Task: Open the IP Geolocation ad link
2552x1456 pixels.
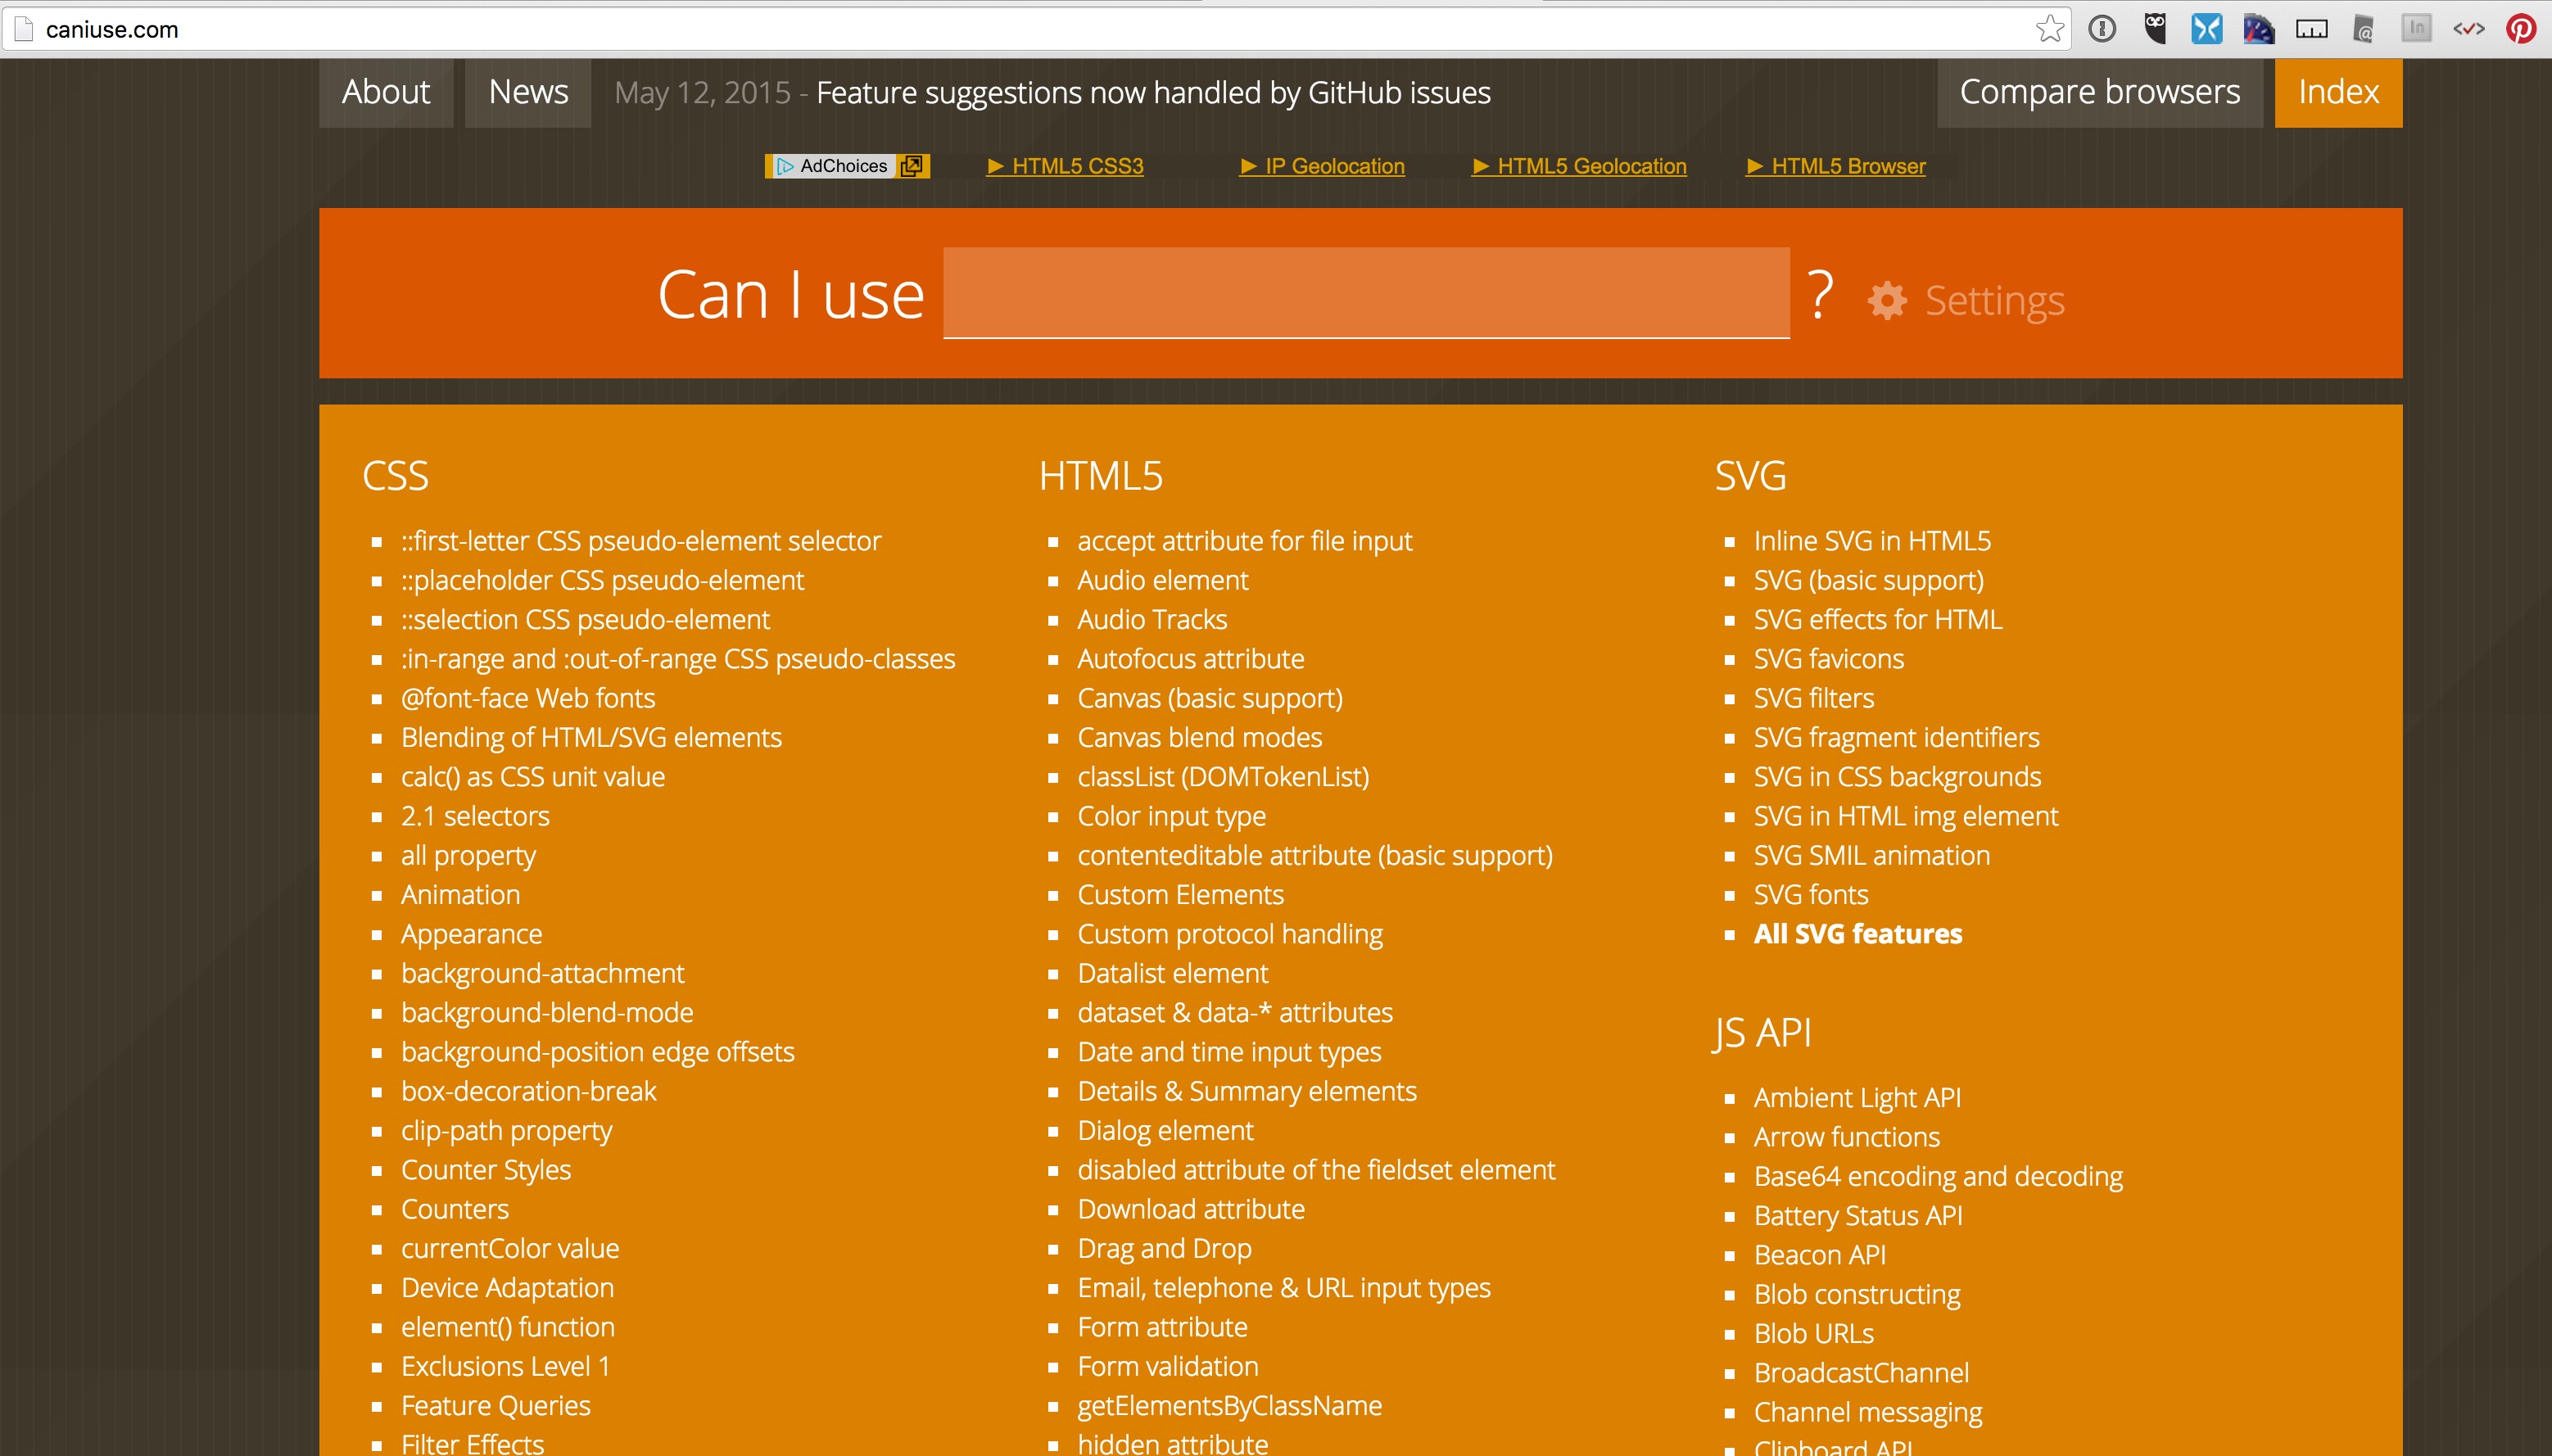Action: point(1323,166)
